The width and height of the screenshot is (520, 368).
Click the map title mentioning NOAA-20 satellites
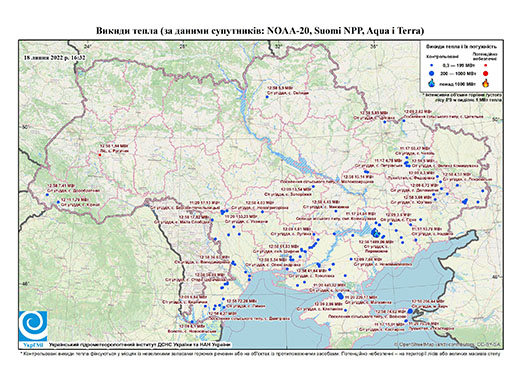coord(260,31)
